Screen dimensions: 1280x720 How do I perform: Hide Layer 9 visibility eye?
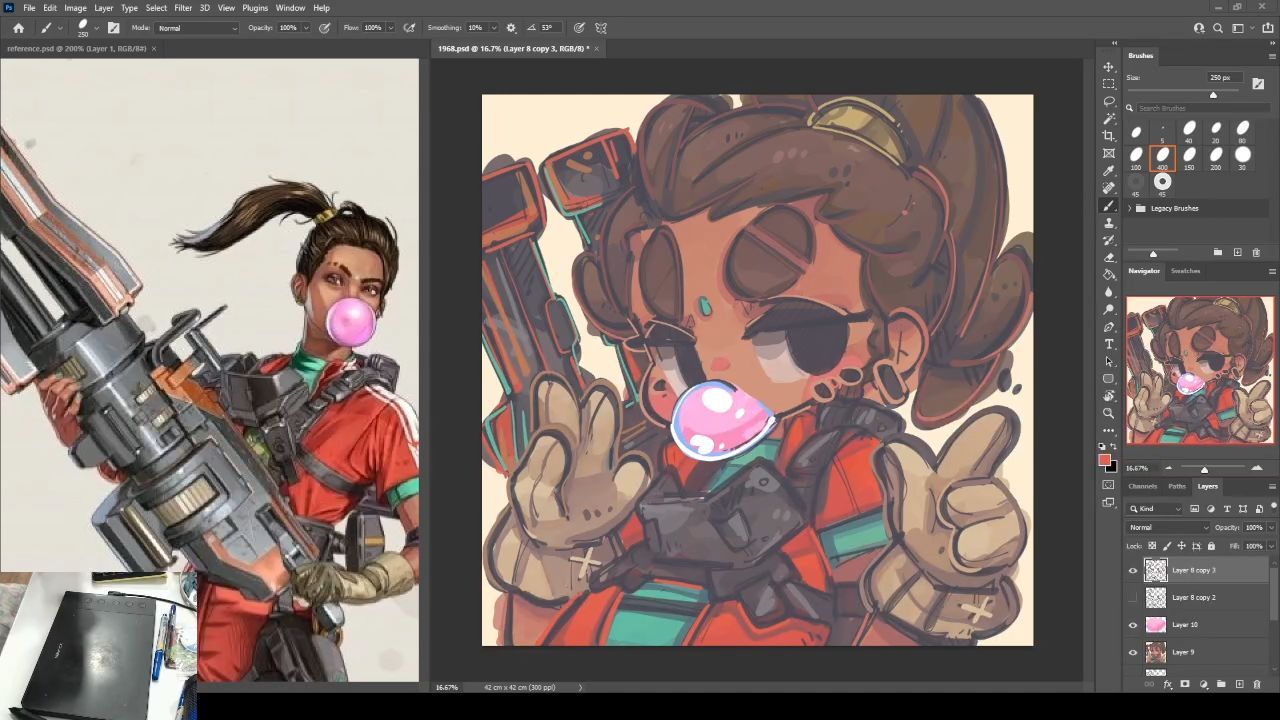click(1133, 653)
